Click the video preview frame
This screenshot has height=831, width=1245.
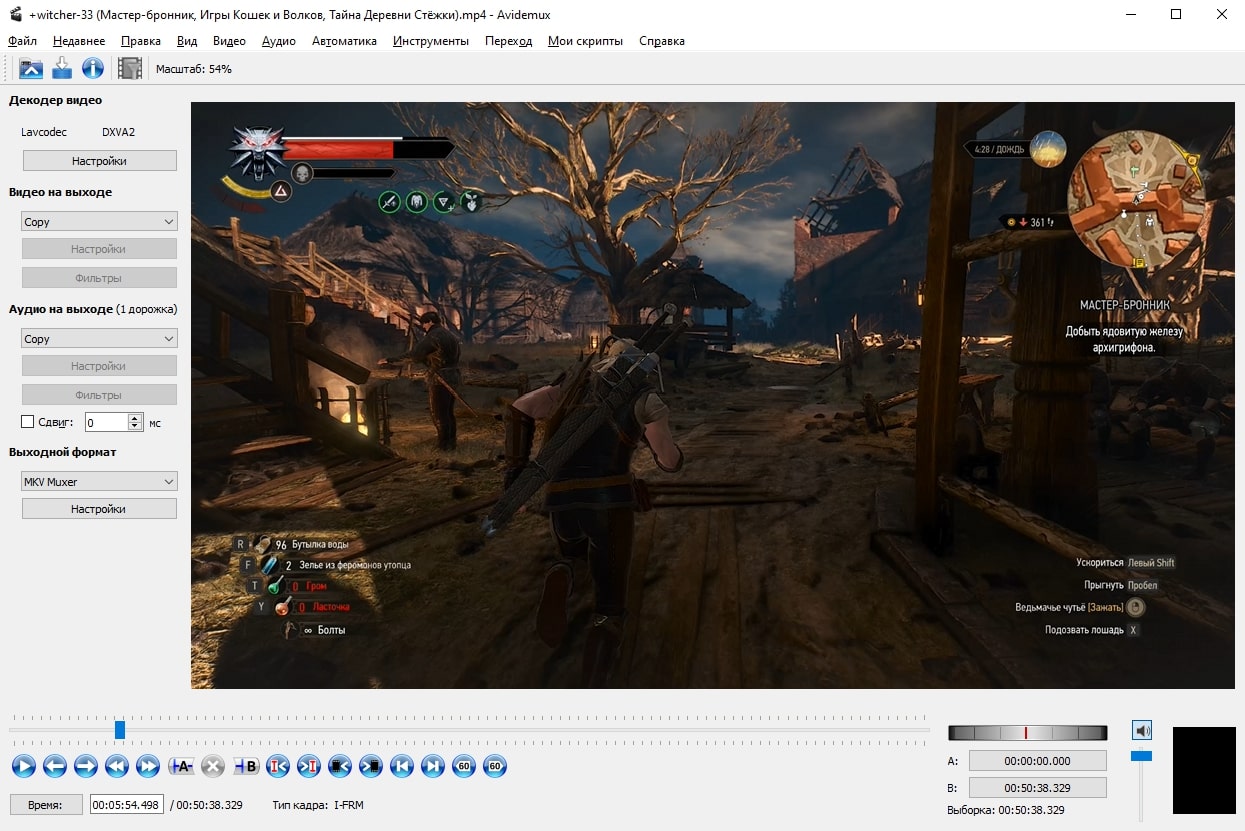713,395
